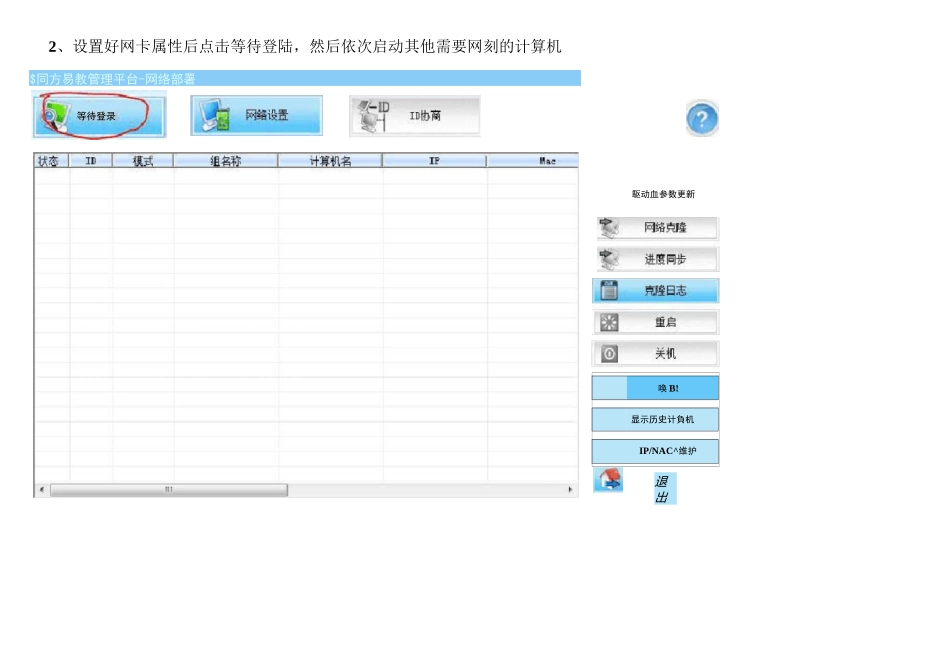Open help via question mark icon

(x=702, y=118)
